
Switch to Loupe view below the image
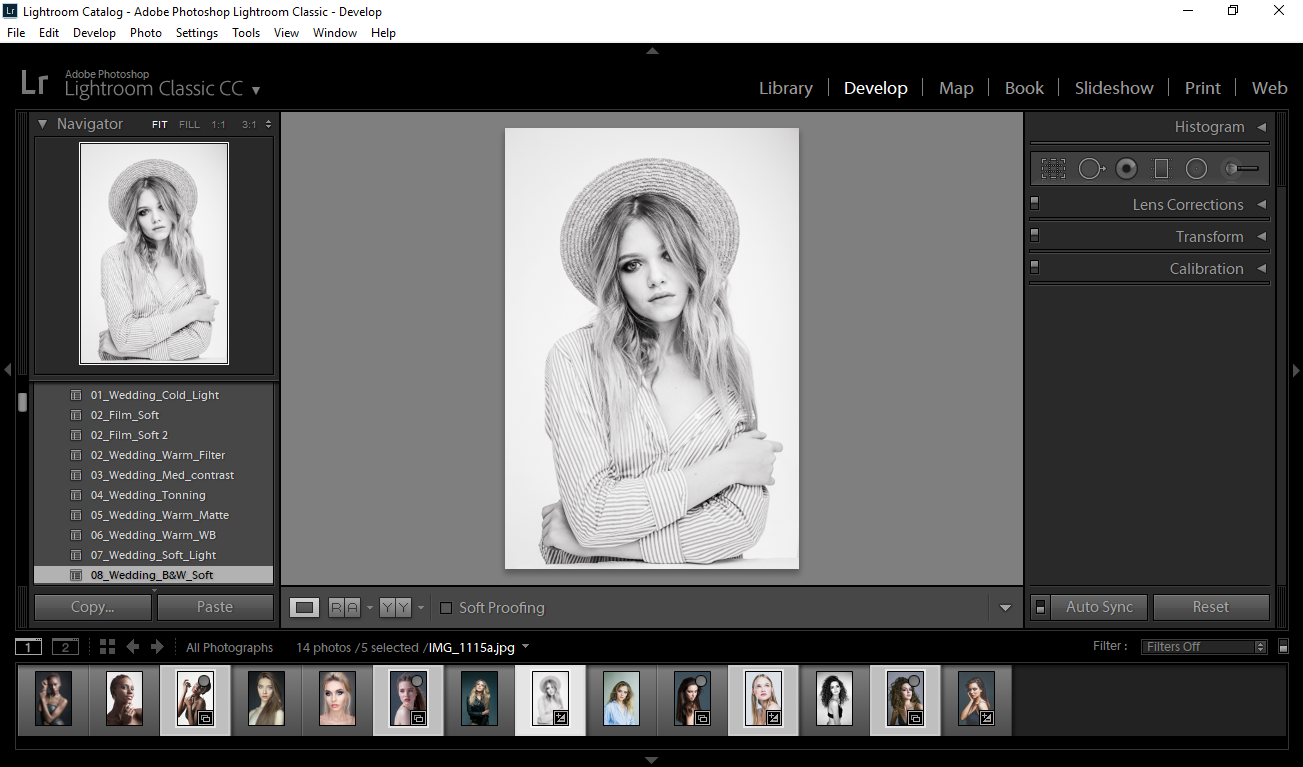click(304, 607)
